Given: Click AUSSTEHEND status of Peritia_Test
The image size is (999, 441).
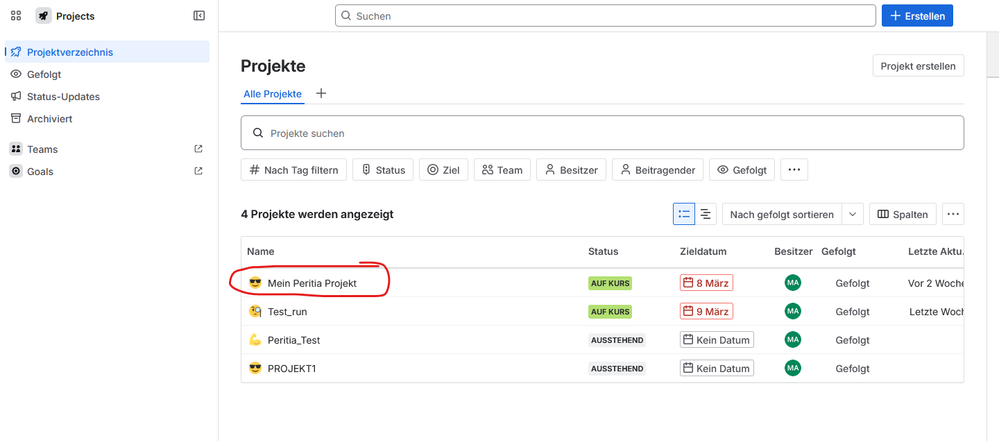Looking at the screenshot, I should 617,340.
